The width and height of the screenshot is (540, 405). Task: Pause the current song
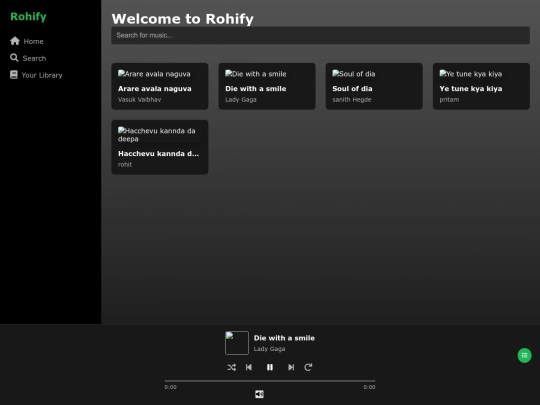point(270,367)
